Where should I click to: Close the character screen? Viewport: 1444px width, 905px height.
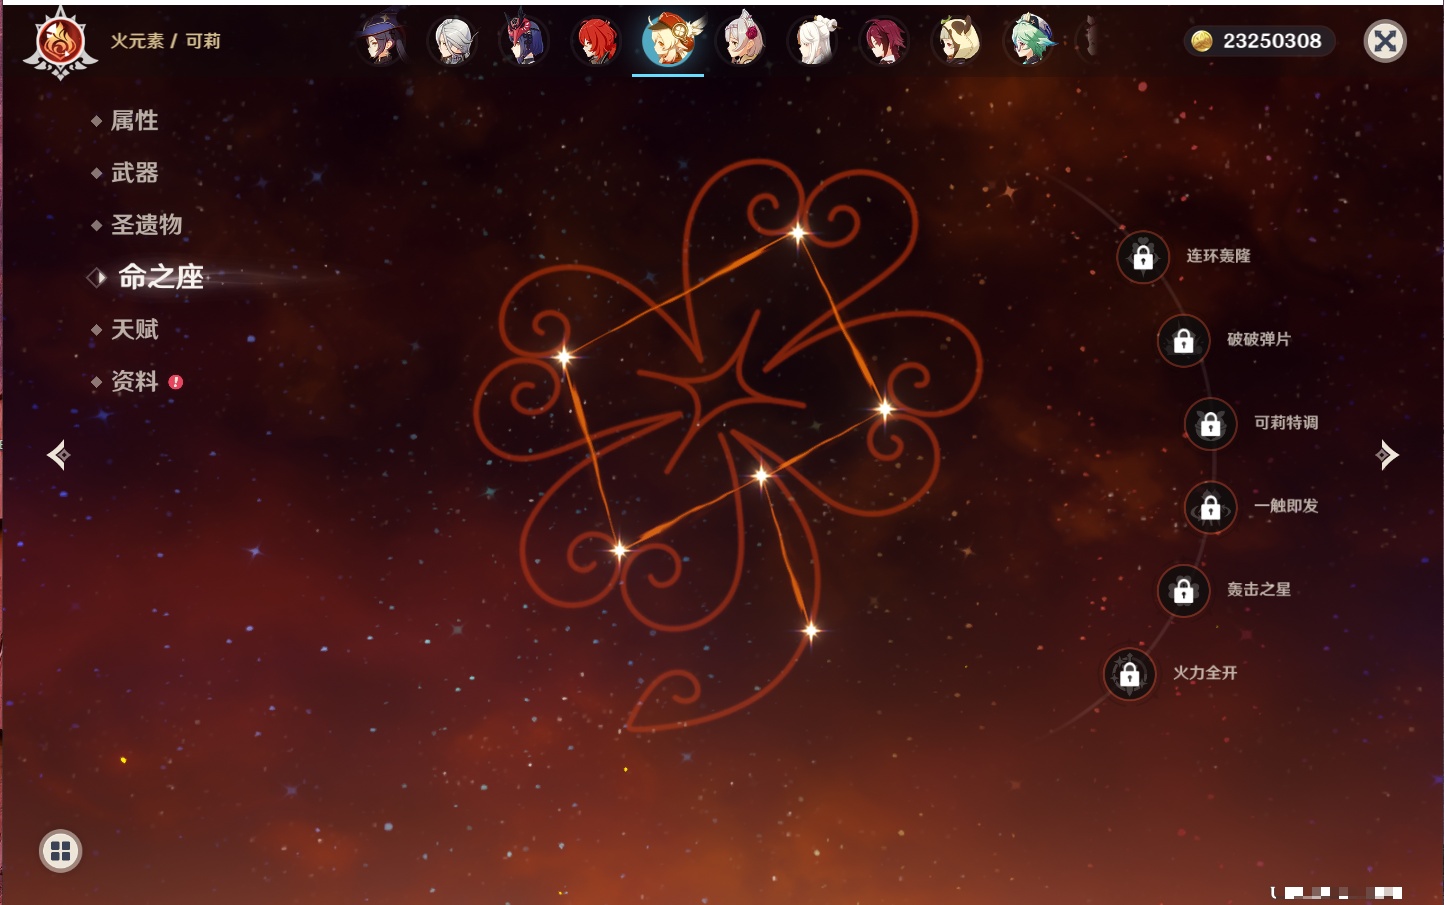click(x=1385, y=41)
